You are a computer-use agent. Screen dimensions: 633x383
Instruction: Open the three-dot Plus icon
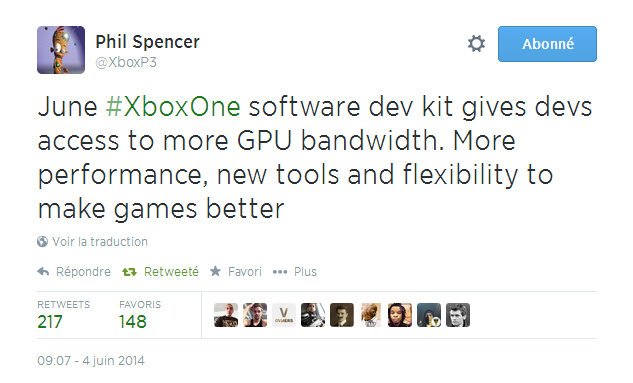point(280,272)
